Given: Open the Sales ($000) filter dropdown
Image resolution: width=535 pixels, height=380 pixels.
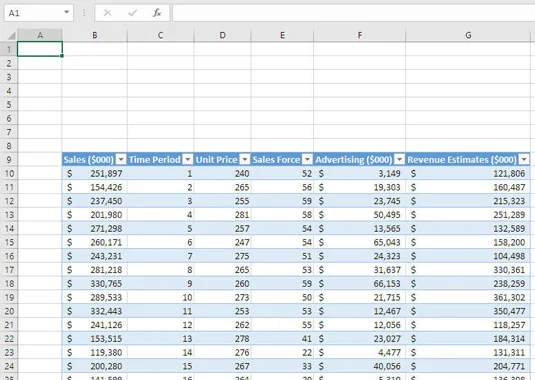Looking at the screenshot, I should coord(121,159).
